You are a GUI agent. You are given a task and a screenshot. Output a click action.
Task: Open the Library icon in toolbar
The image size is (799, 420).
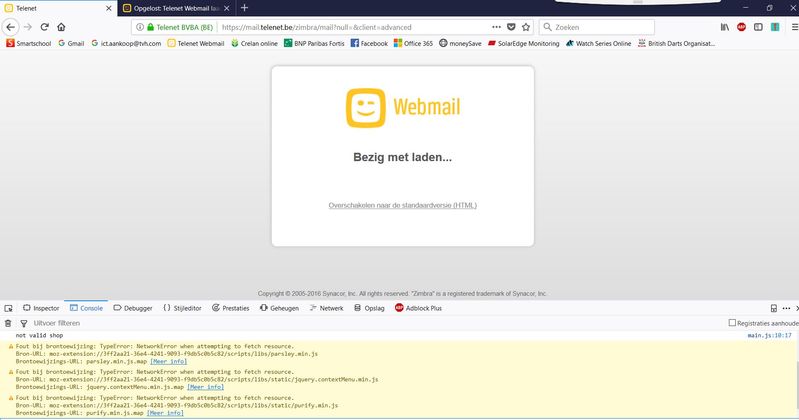pyautogui.click(x=725, y=27)
